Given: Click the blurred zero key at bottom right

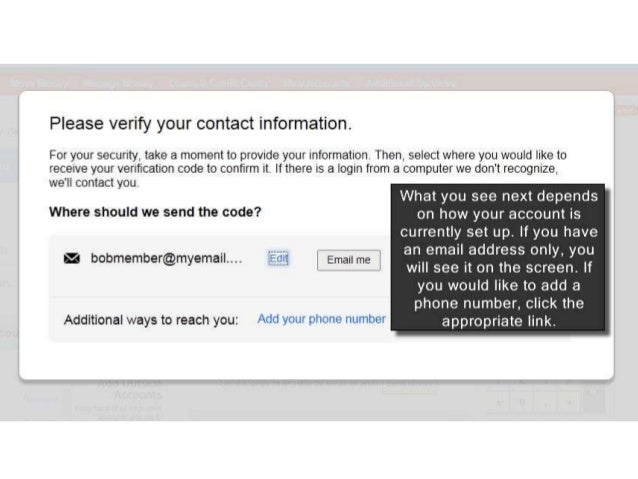Looking at the screenshot, I should [x=522, y=402].
